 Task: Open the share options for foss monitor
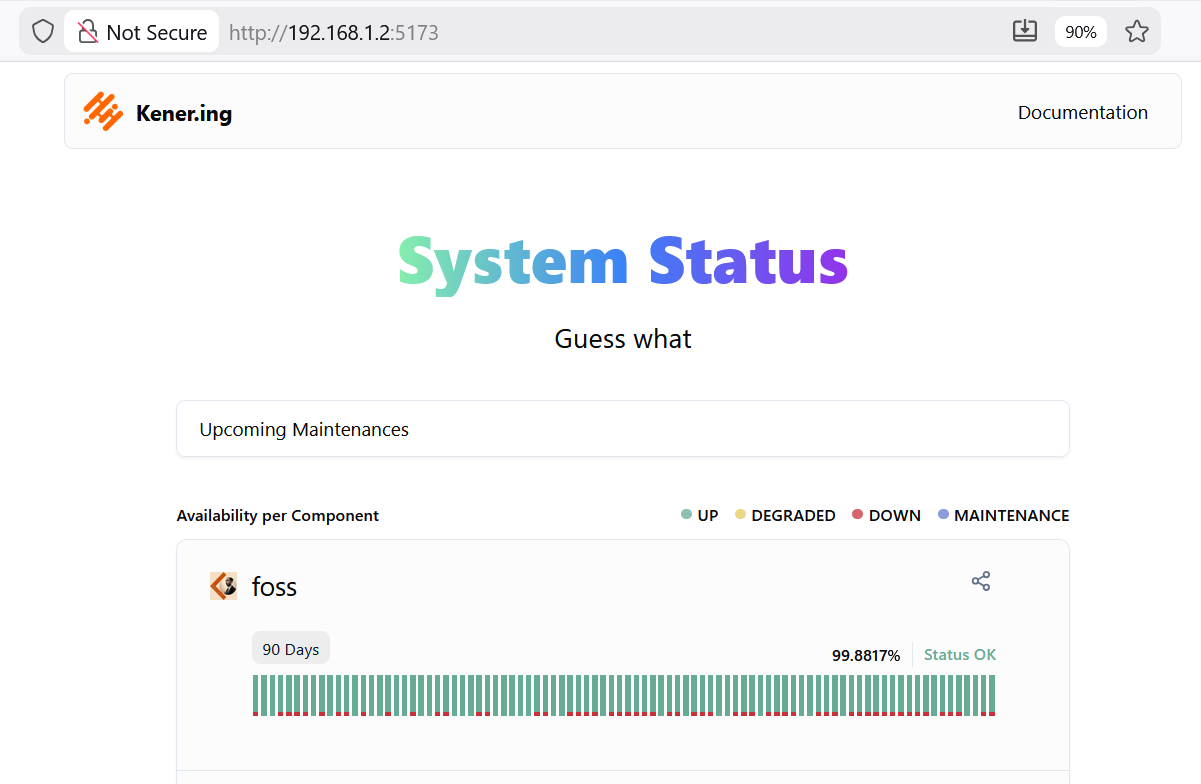click(981, 580)
